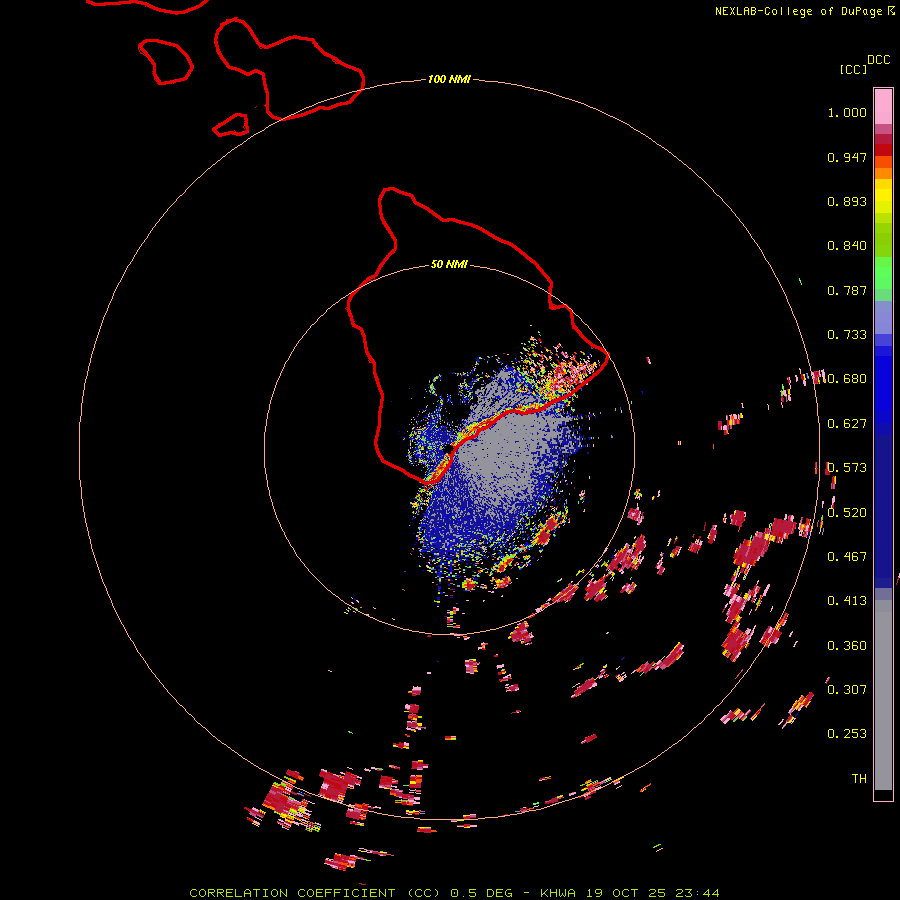This screenshot has width=900, height=900.
Task: Click the TH threshold label
Action: pyautogui.click(x=859, y=778)
